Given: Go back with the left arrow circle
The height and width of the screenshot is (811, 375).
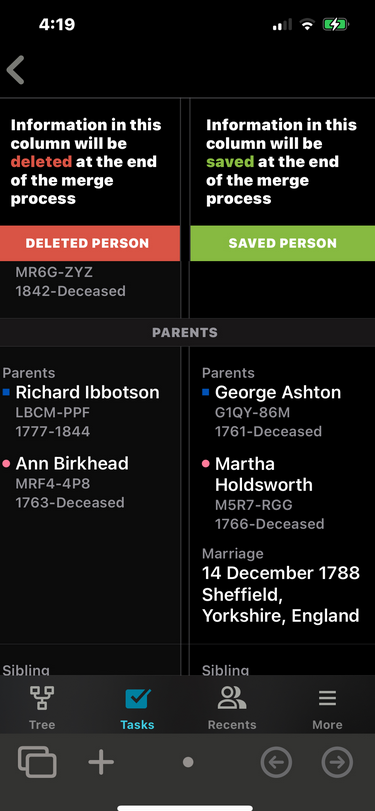Looking at the screenshot, I should 276,762.
